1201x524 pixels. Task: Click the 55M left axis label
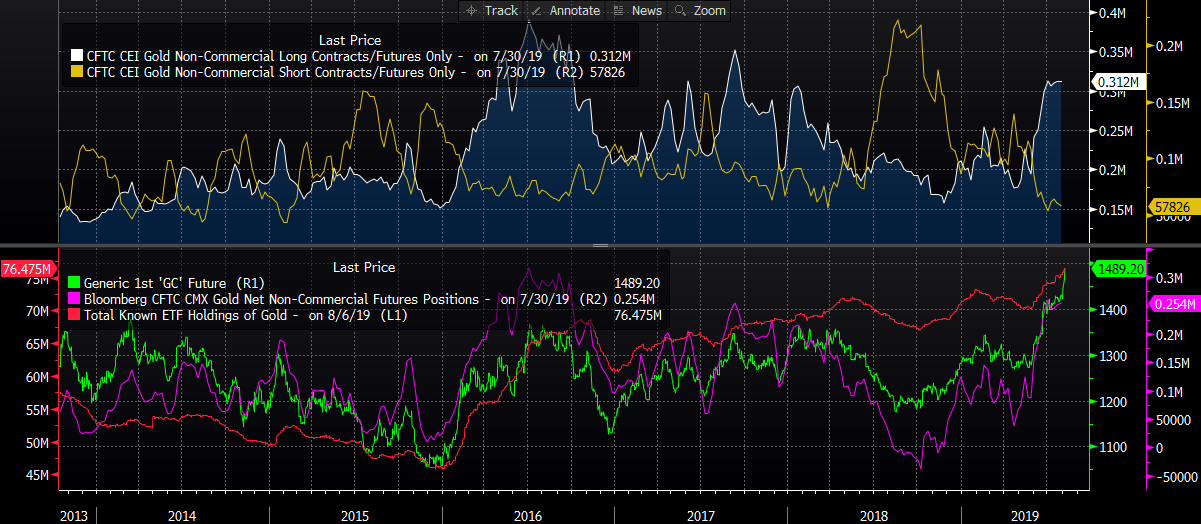pyautogui.click(x=37, y=410)
